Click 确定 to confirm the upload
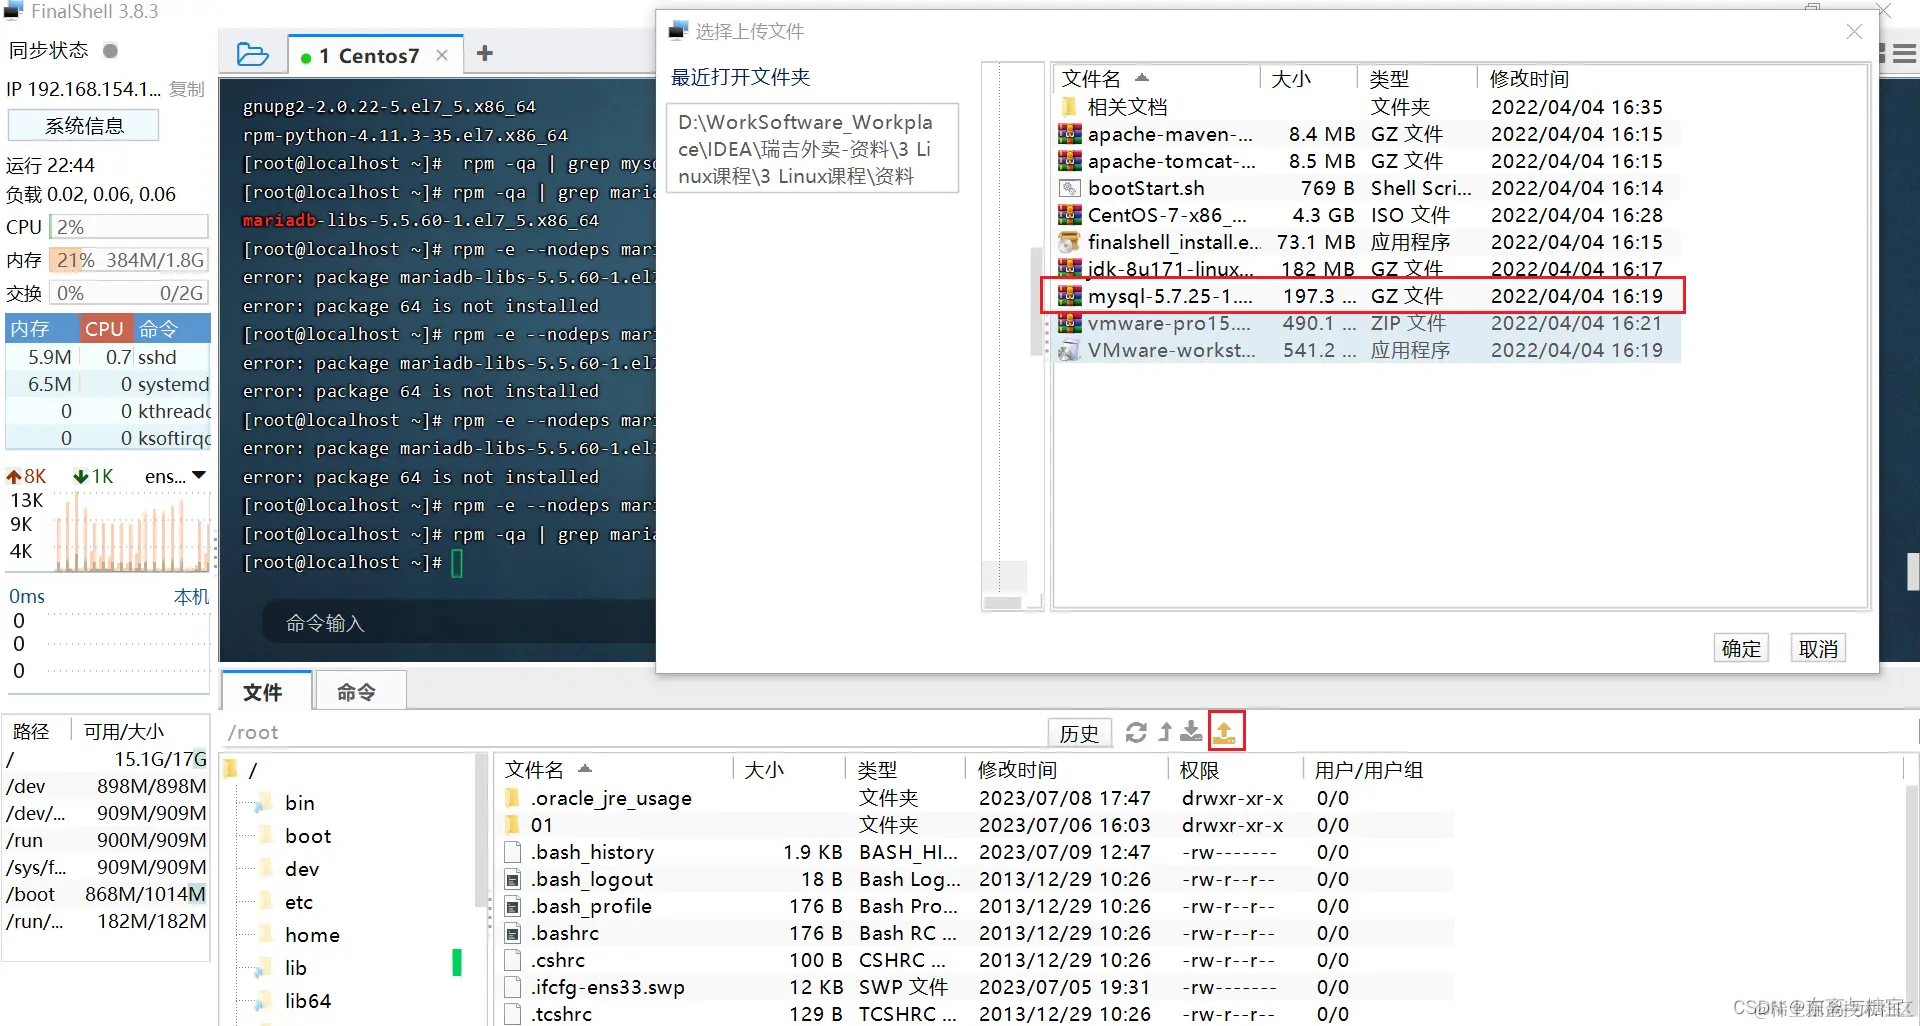 (x=1740, y=647)
